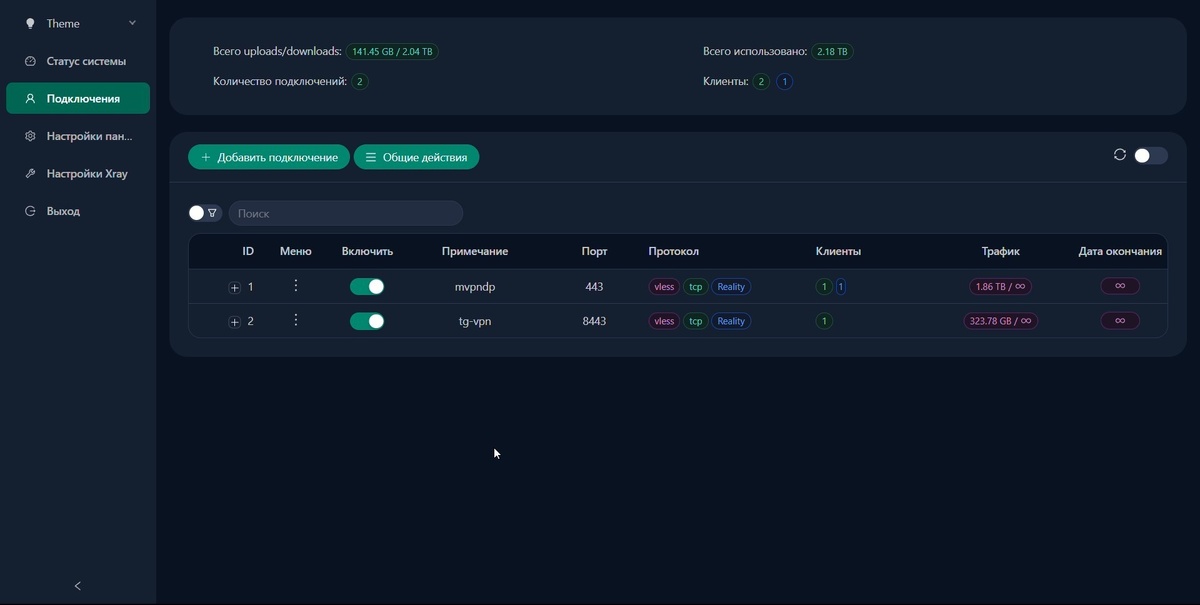Click the tg-vpn note text
Viewport: 1200px width, 605px height.
pos(475,321)
